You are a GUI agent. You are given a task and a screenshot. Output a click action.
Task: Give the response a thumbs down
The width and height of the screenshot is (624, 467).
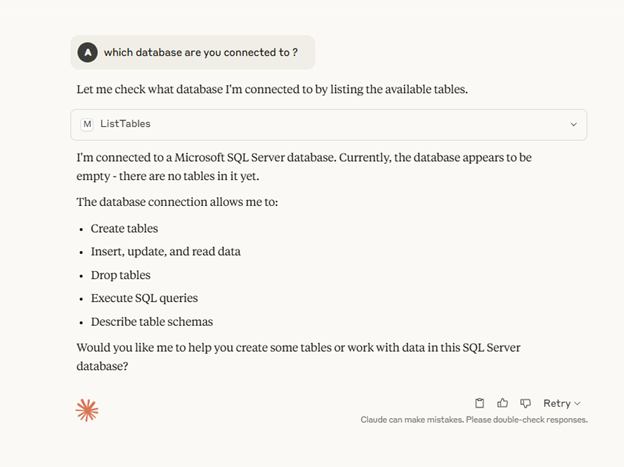point(525,403)
